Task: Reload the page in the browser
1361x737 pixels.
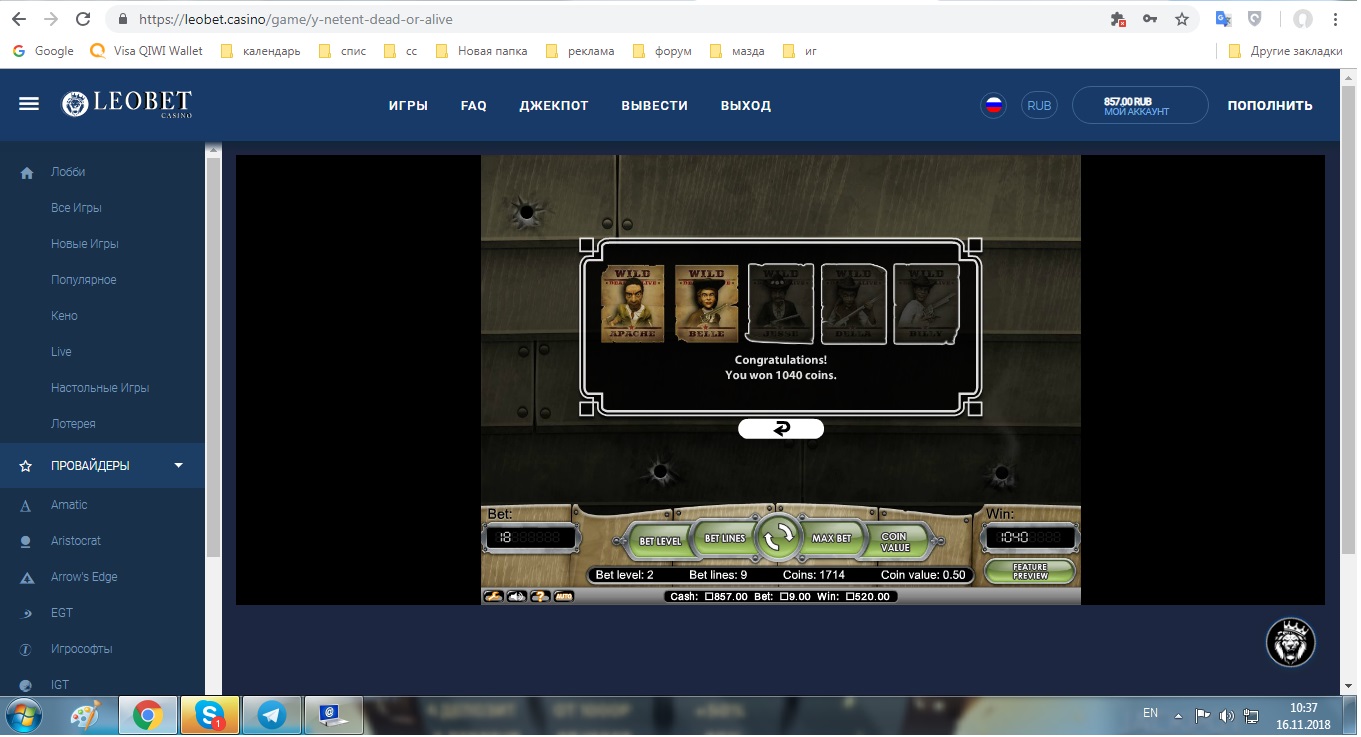Action: click(83, 19)
